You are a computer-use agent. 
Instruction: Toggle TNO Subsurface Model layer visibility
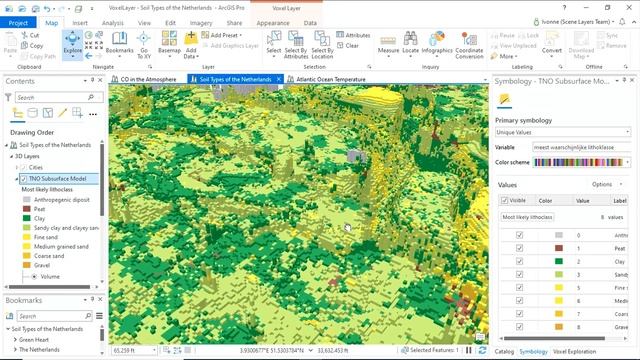(x=23, y=179)
